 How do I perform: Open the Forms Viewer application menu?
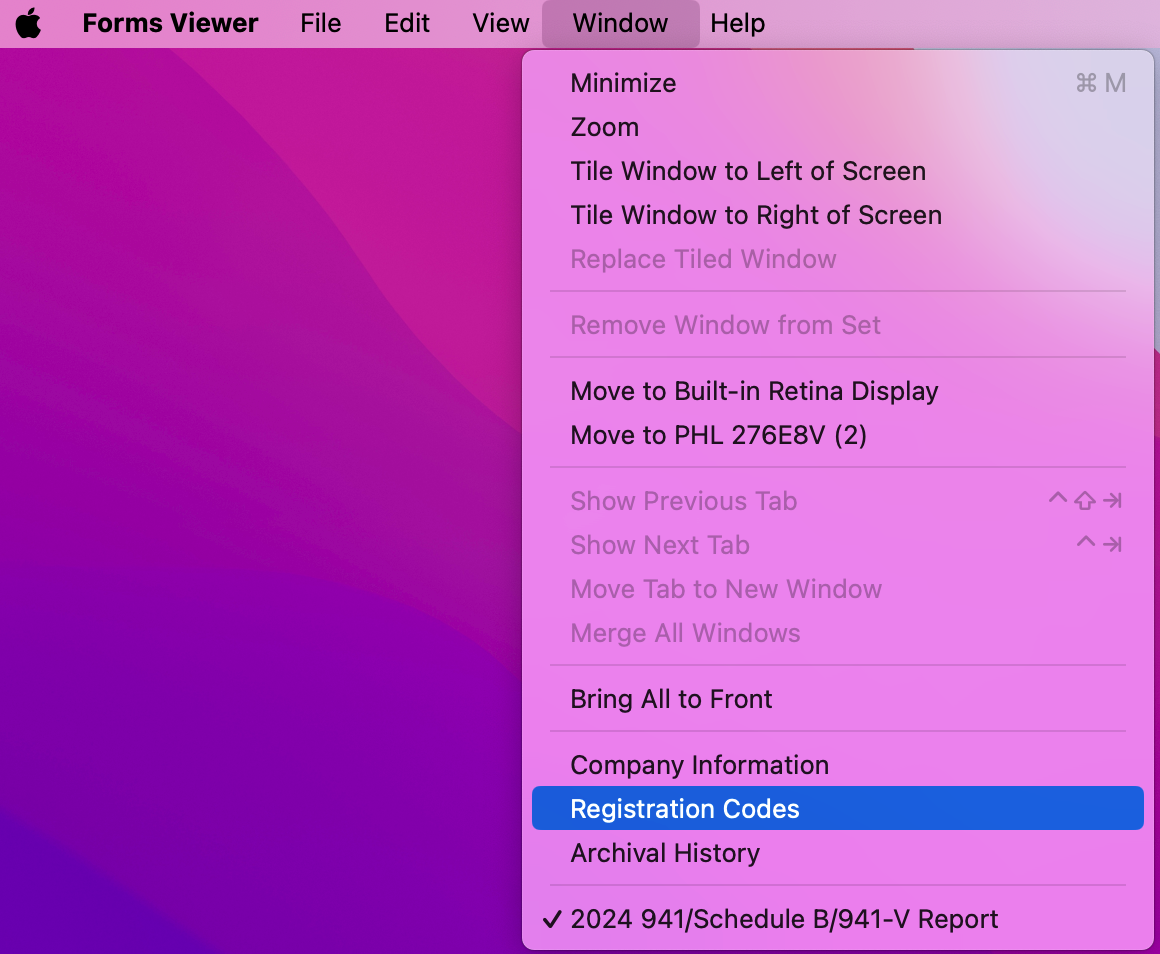170,23
